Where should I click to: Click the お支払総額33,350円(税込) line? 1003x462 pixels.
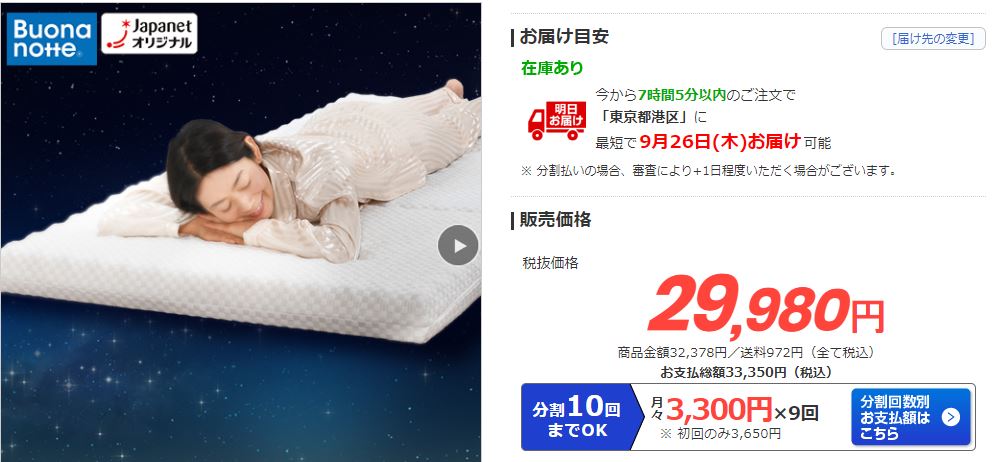tap(745, 372)
